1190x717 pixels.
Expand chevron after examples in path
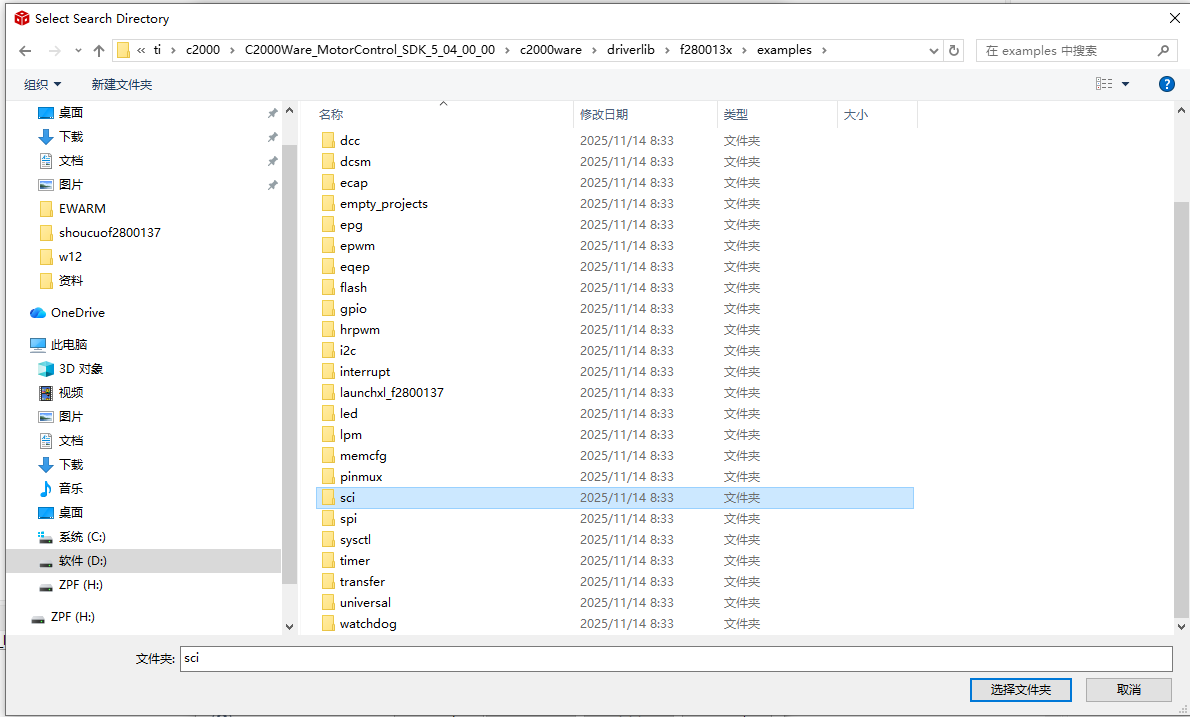tap(824, 51)
